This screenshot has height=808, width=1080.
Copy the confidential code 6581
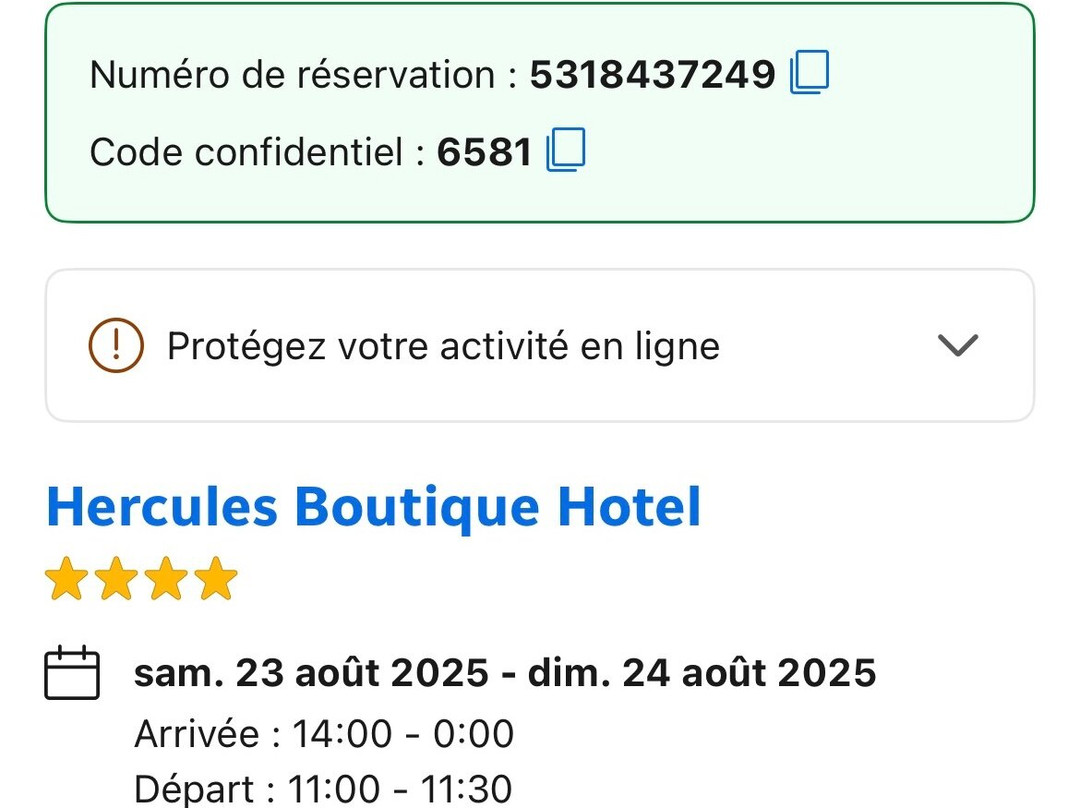pyautogui.click(x=565, y=151)
